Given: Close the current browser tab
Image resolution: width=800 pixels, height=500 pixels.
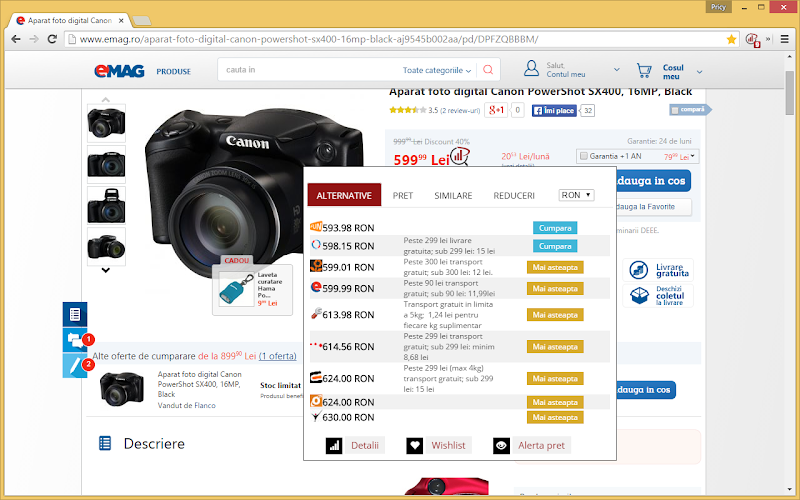Looking at the screenshot, I should pos(121,20).
